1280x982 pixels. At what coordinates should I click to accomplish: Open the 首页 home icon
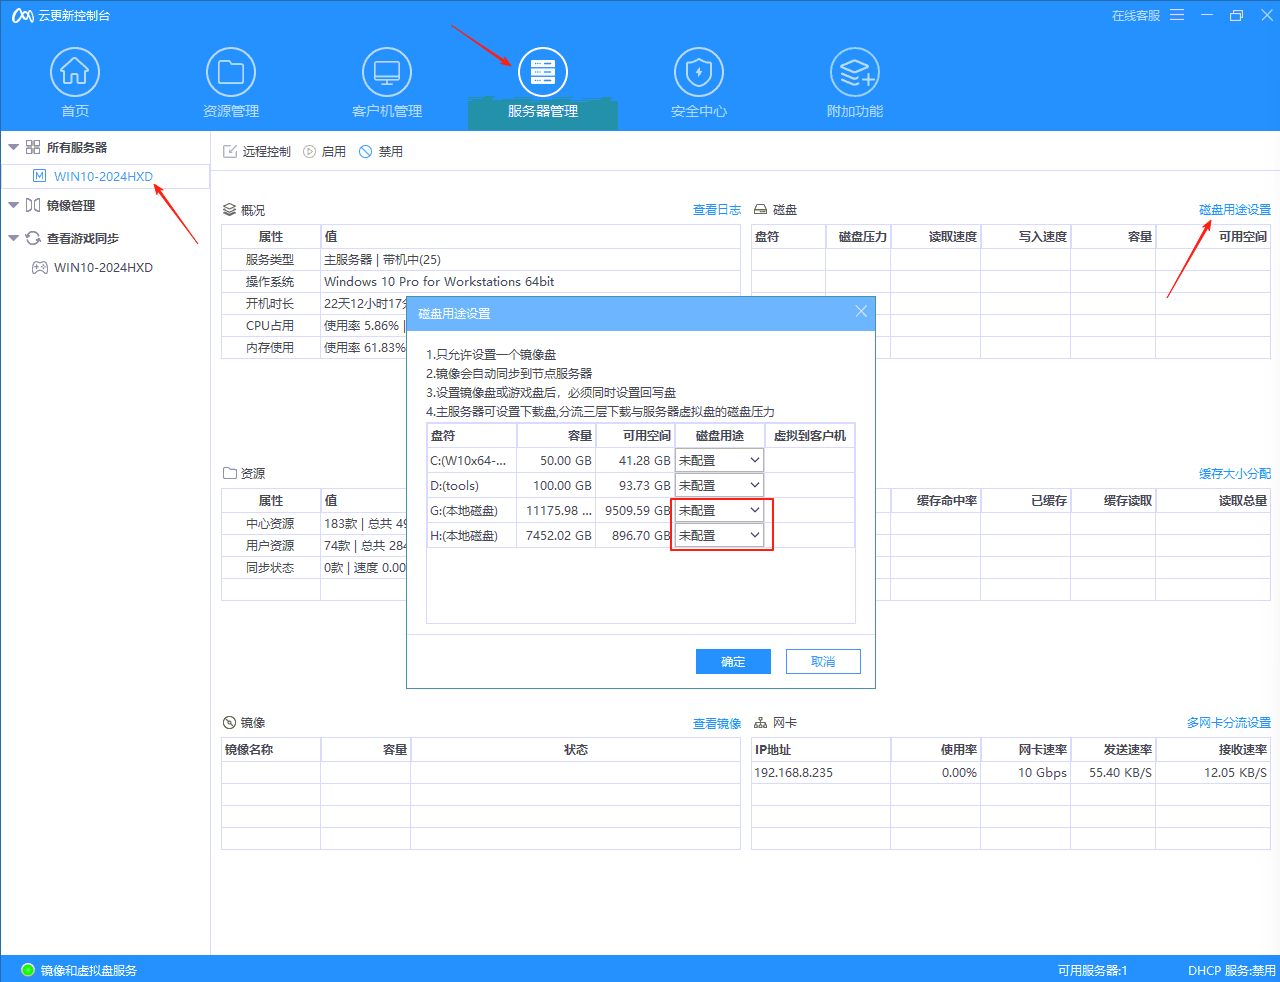75,73
